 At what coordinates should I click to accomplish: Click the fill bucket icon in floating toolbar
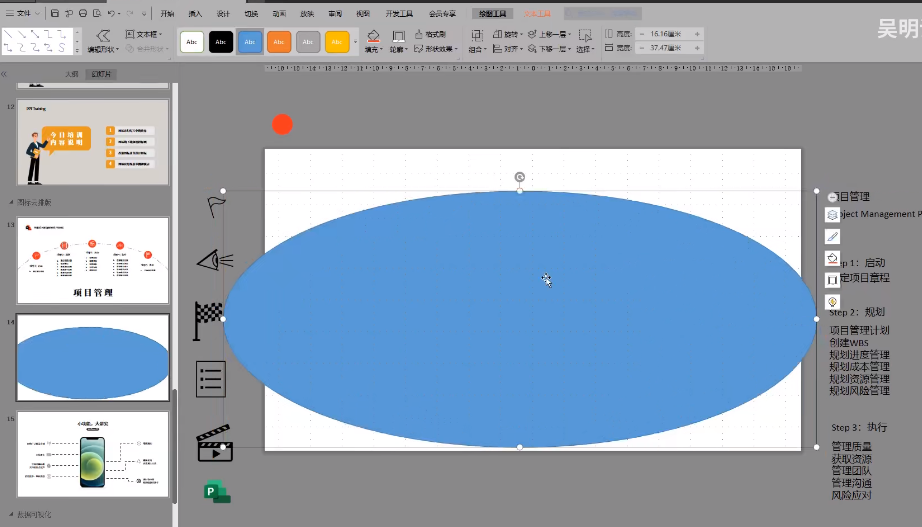coord(832,258)
